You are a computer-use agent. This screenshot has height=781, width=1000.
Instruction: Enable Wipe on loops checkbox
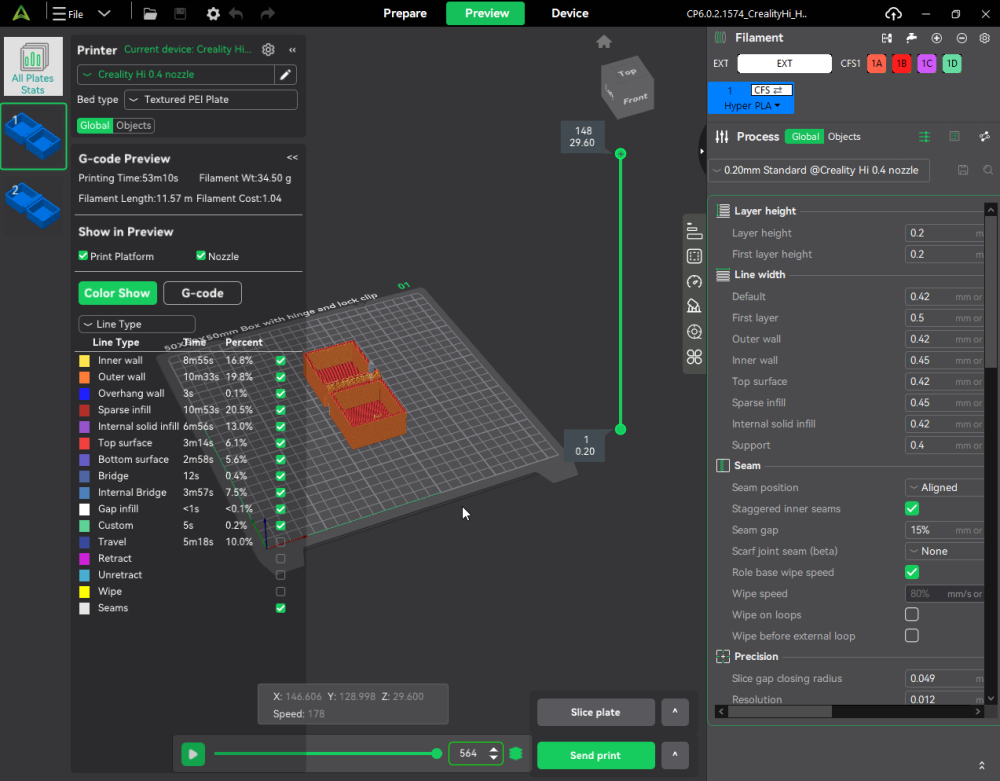click(912, 615)
